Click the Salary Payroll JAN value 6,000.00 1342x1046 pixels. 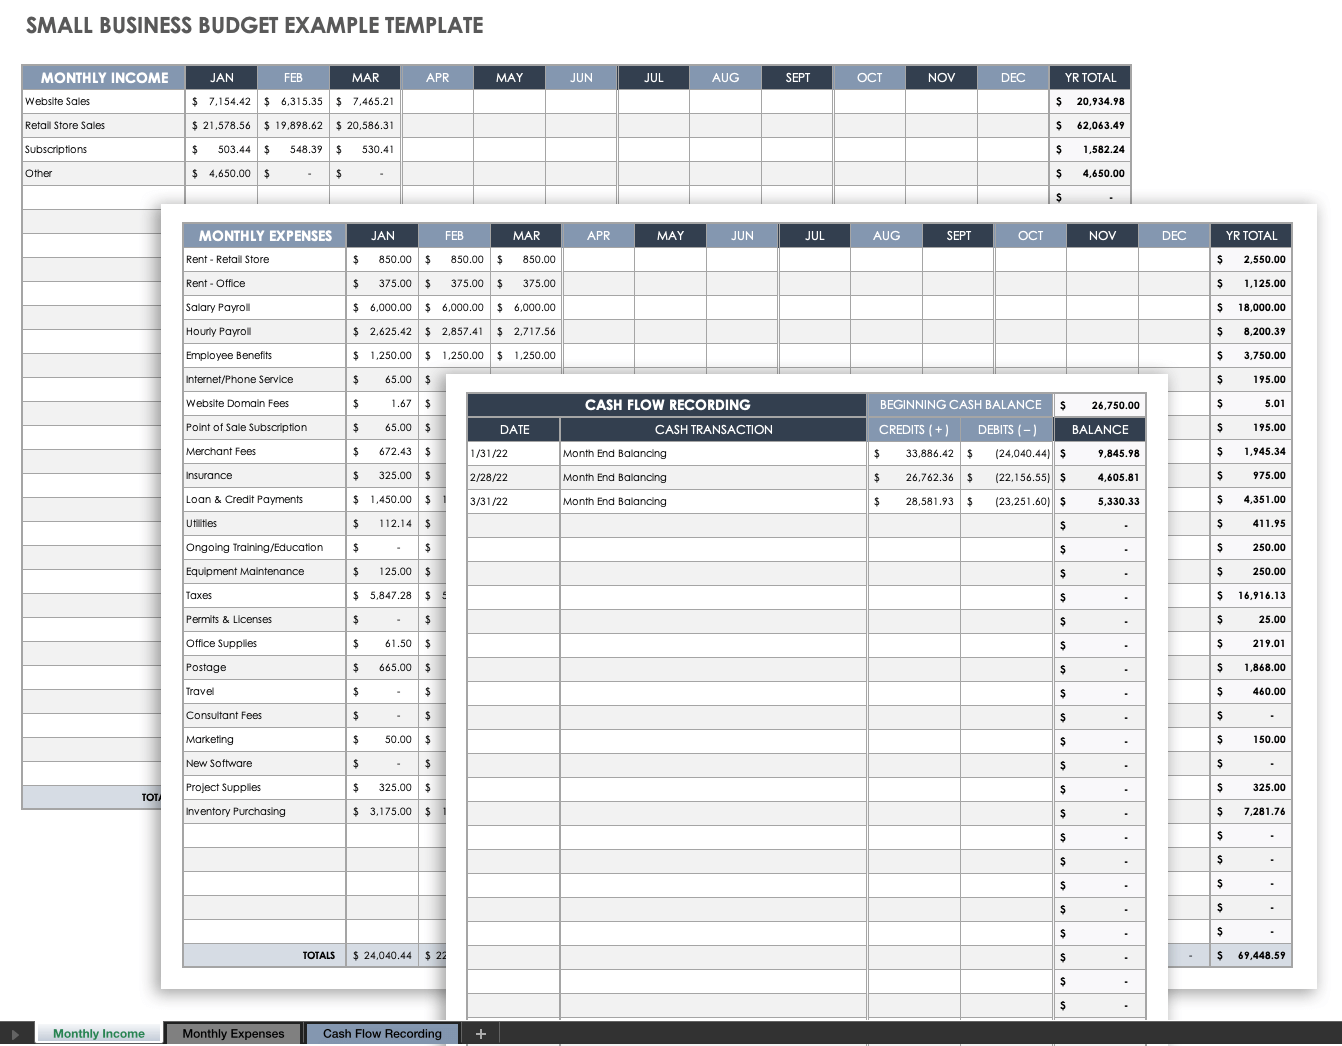383,307
